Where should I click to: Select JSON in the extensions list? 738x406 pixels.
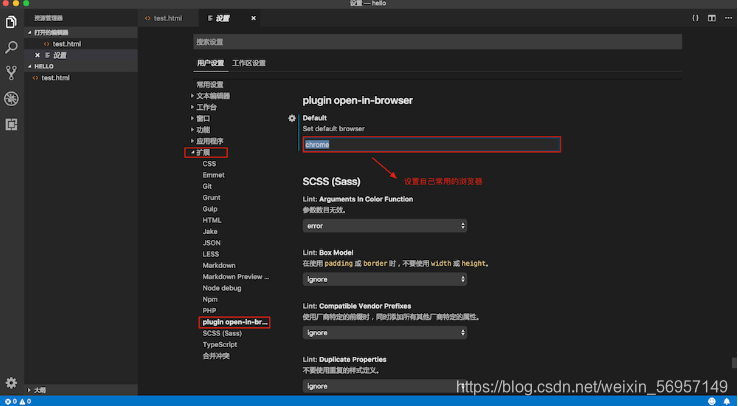[211, 243]
